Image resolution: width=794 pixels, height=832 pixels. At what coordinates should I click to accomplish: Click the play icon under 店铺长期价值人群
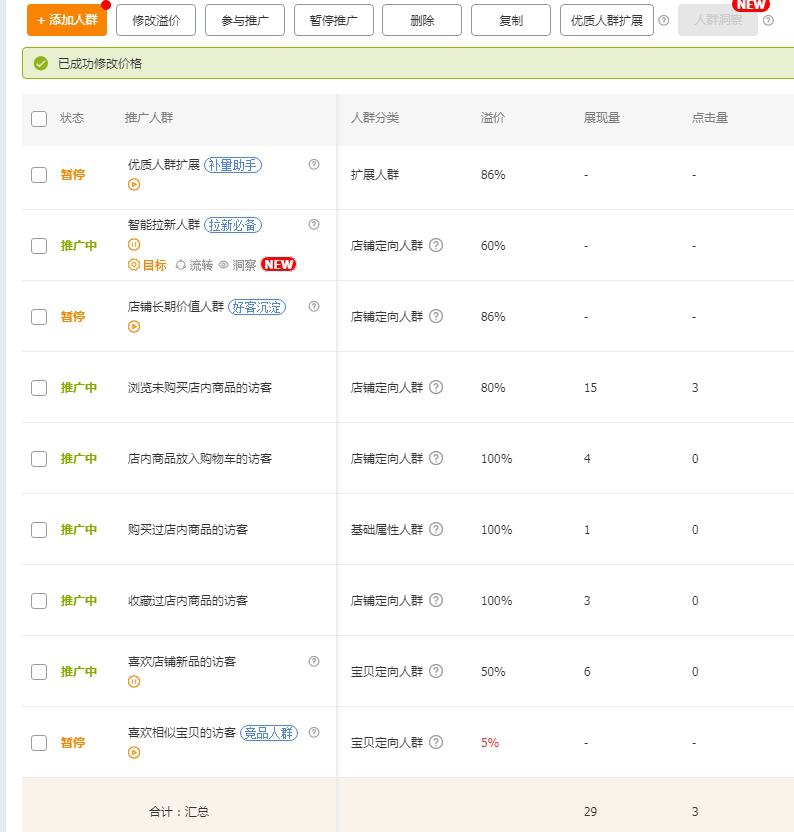(134, 326)
